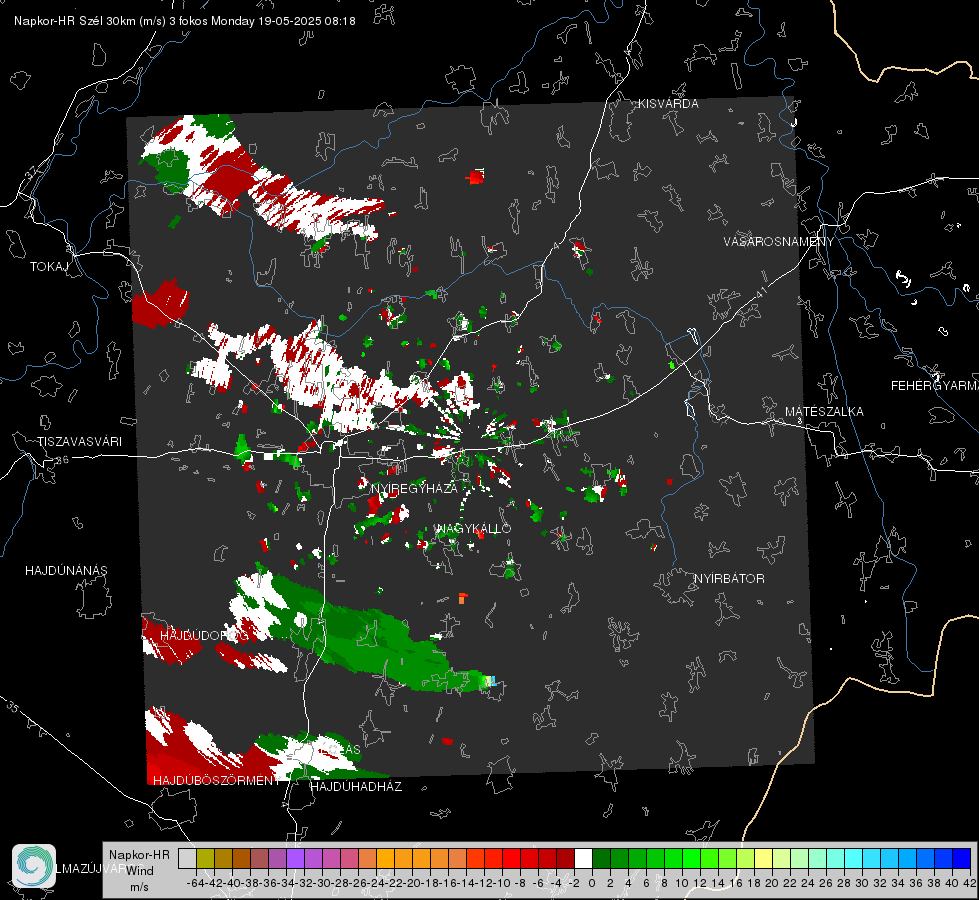Click the yellow swatch between 18 and 20
Viewport: 979px width, 900px height.
pos(763,858)
